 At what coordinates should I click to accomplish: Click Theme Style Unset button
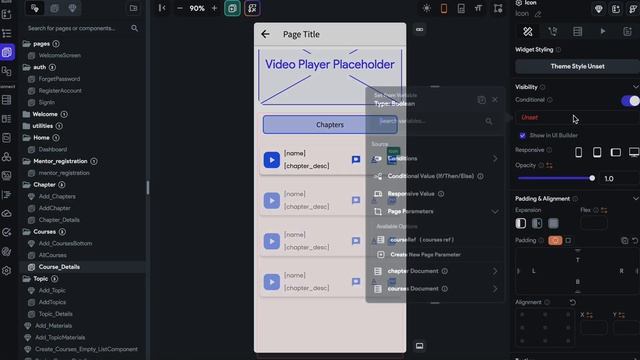(x=577, y=67)
